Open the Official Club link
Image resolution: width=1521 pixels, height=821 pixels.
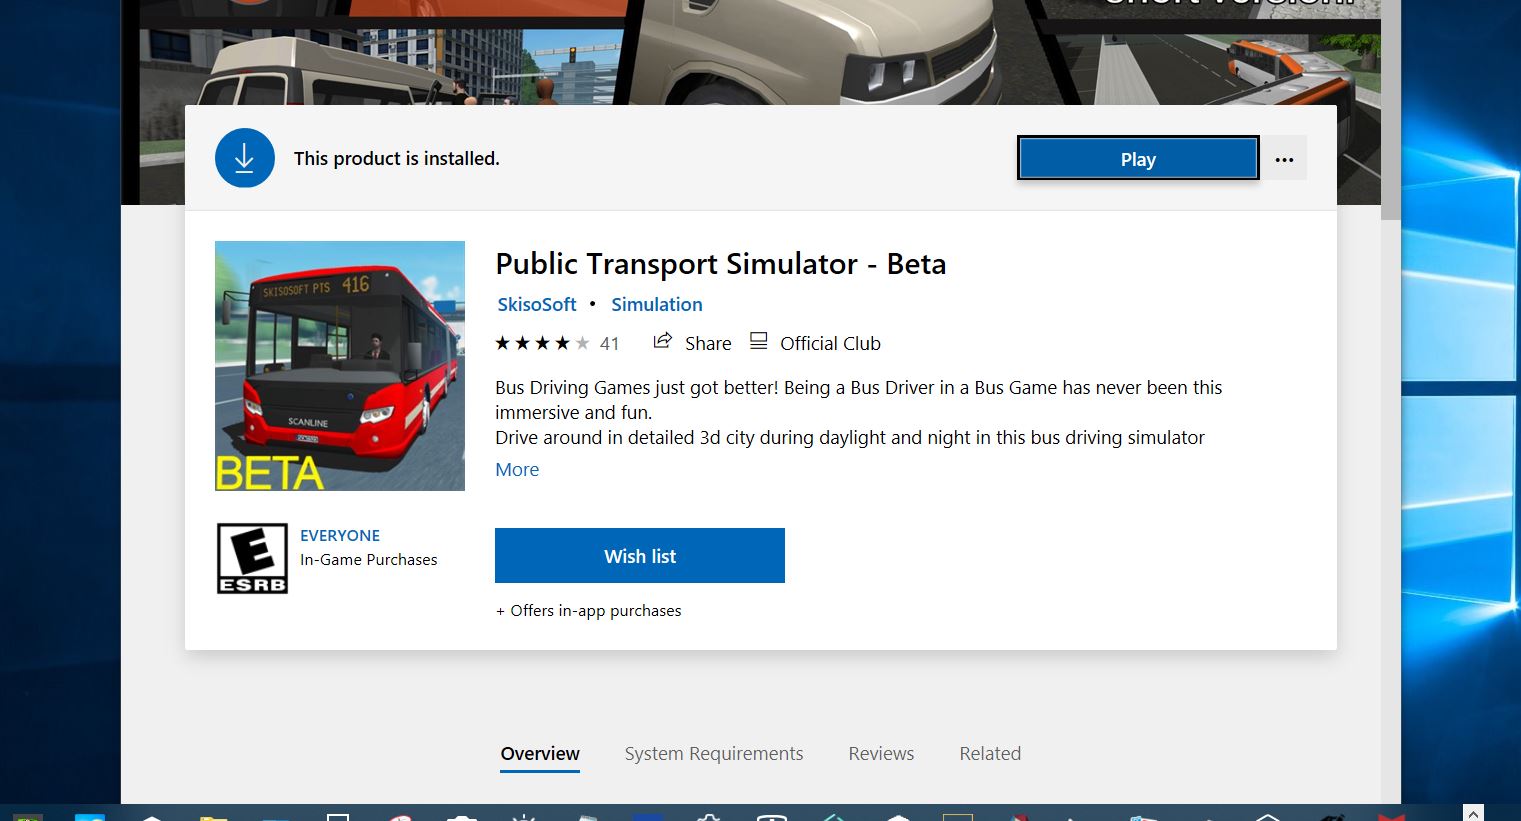click(830, 343)
